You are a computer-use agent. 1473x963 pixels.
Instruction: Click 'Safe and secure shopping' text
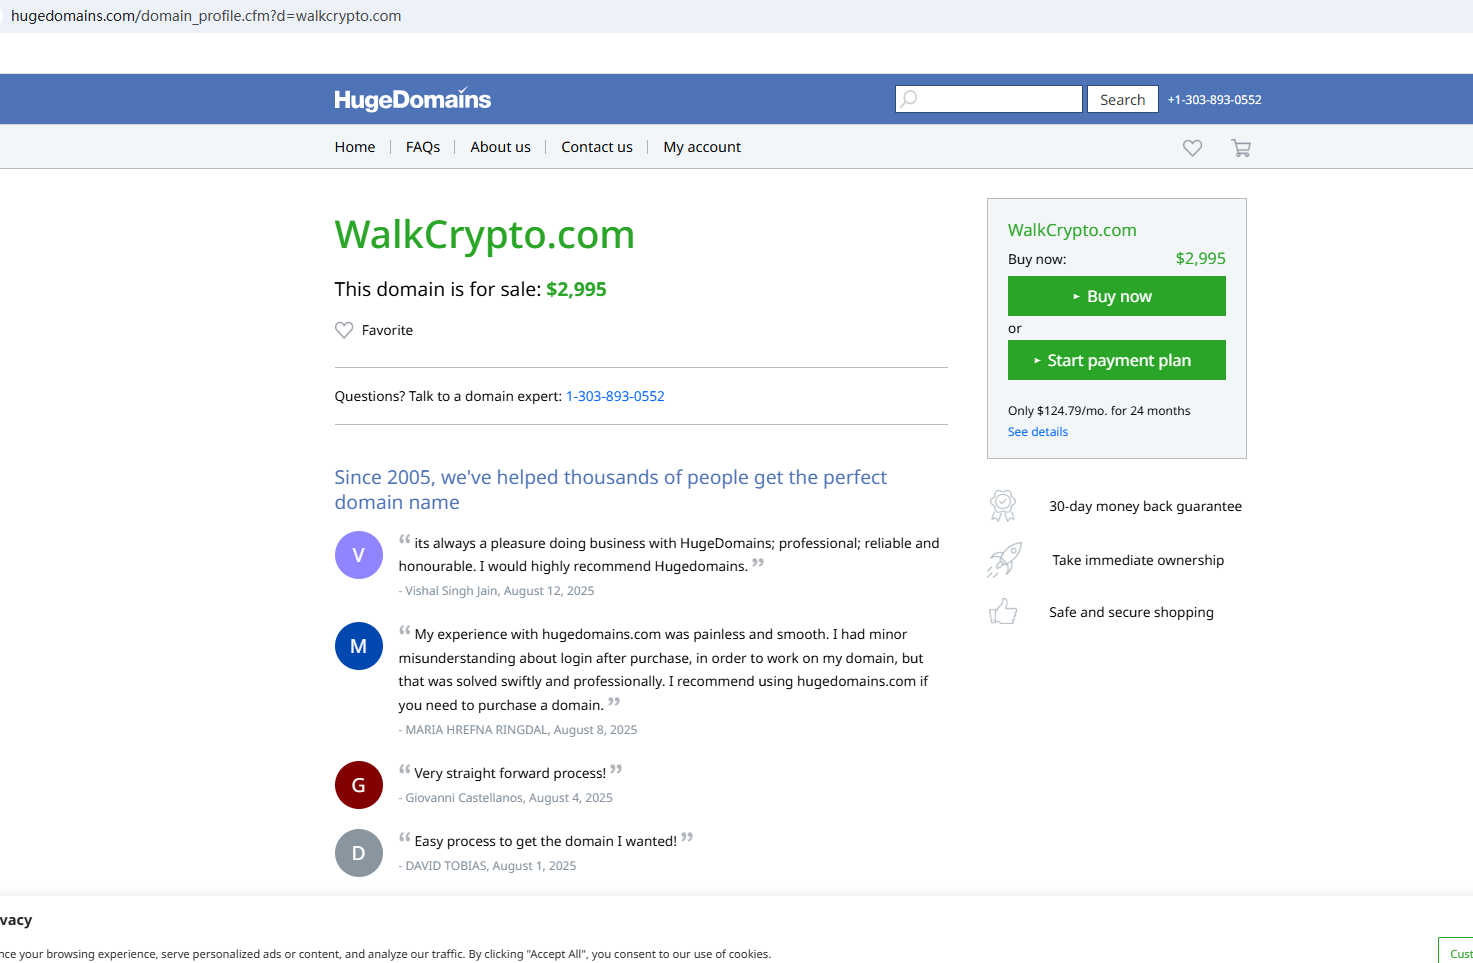[x=1131, y=612]
